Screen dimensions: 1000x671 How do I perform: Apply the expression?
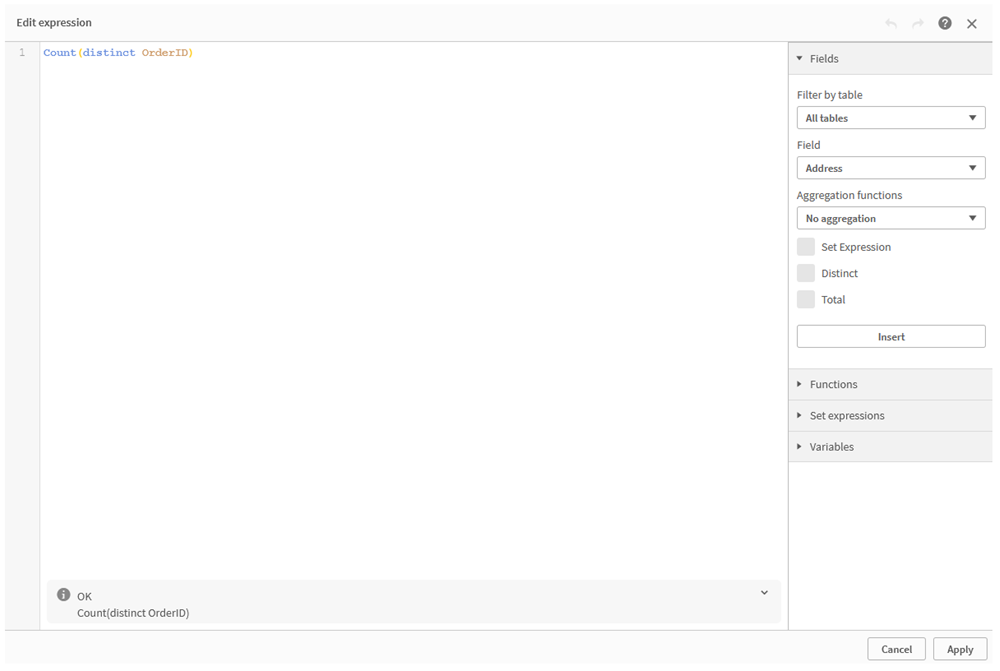pos(959,648)
